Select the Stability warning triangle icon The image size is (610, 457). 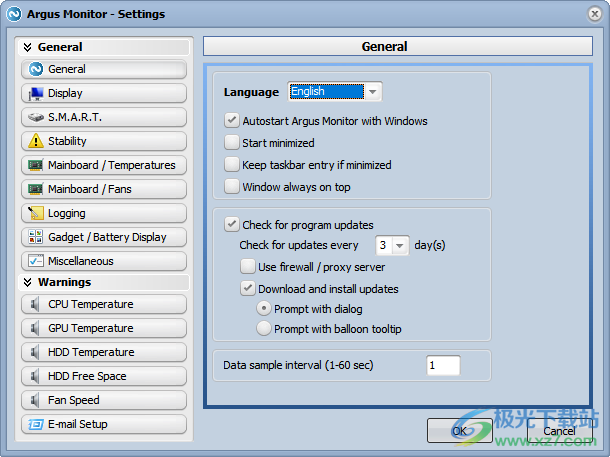(35, 141)
